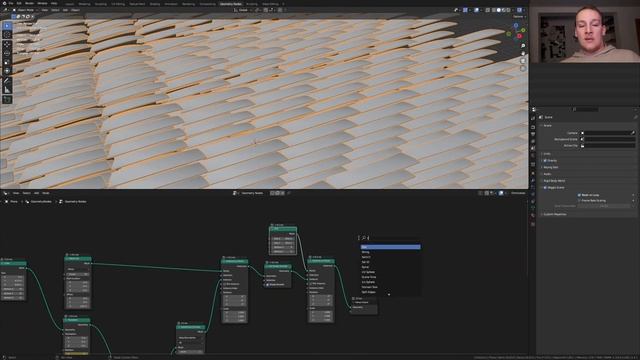Click the red X axis gizmo
640x360 pixels.
click(520, 36)
